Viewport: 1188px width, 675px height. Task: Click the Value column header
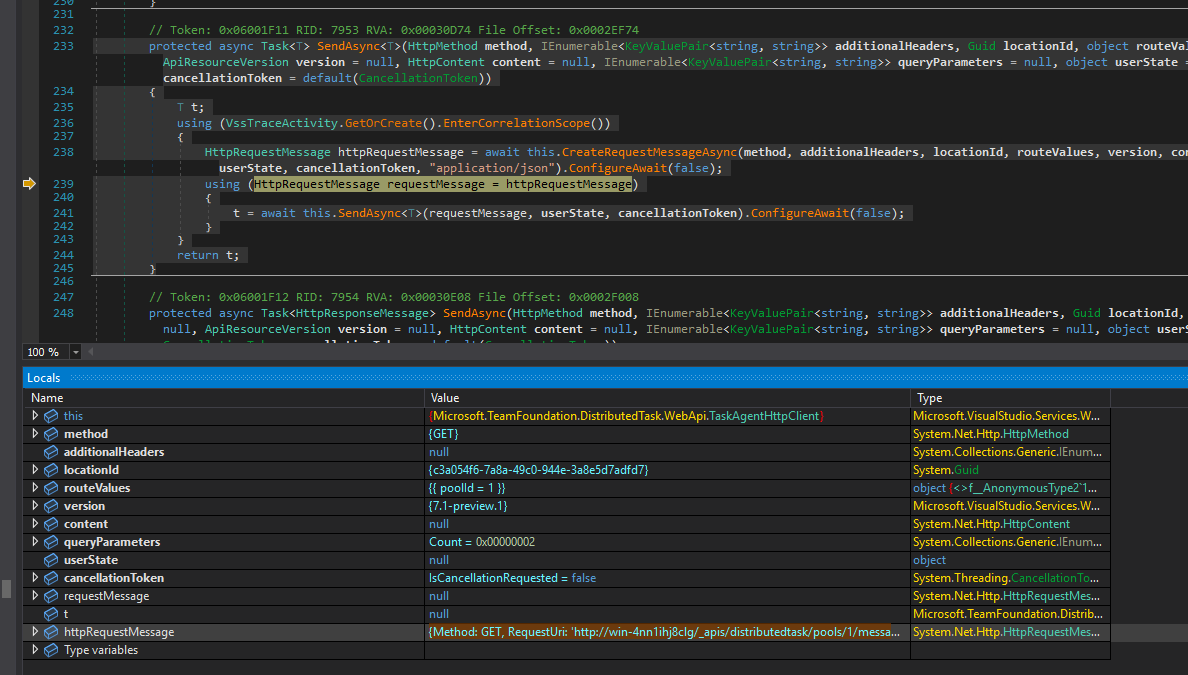(x=445, y=398)
